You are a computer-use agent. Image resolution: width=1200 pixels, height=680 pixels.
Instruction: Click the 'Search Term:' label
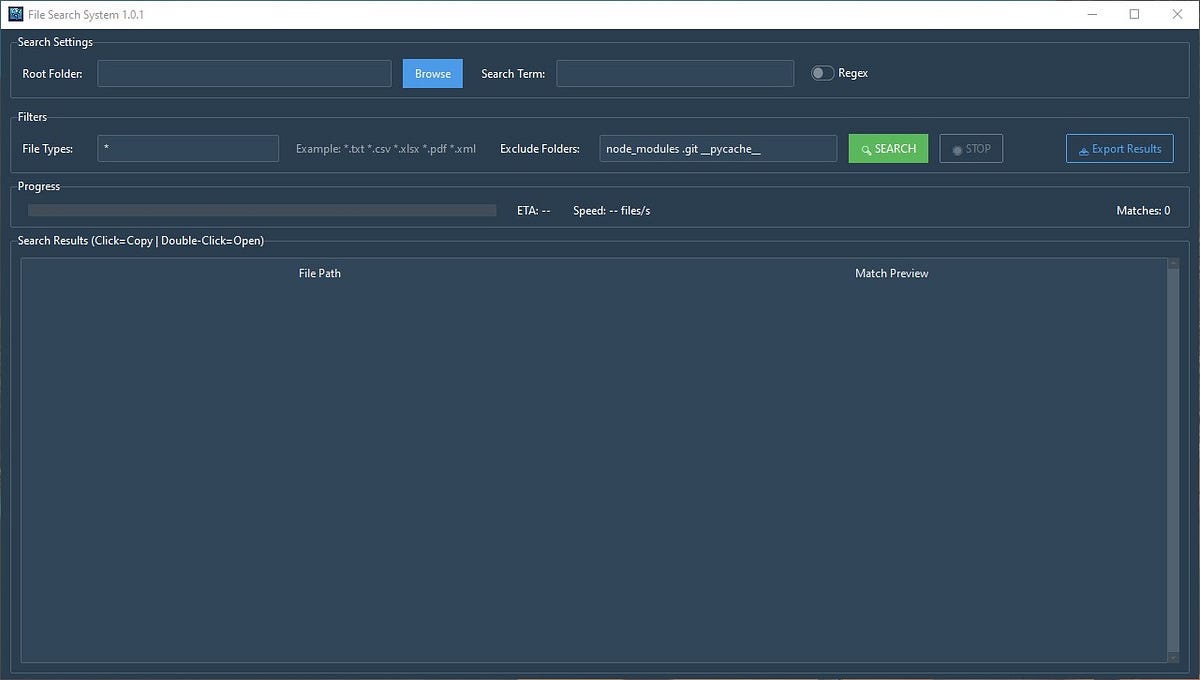[x=513, y=74]
